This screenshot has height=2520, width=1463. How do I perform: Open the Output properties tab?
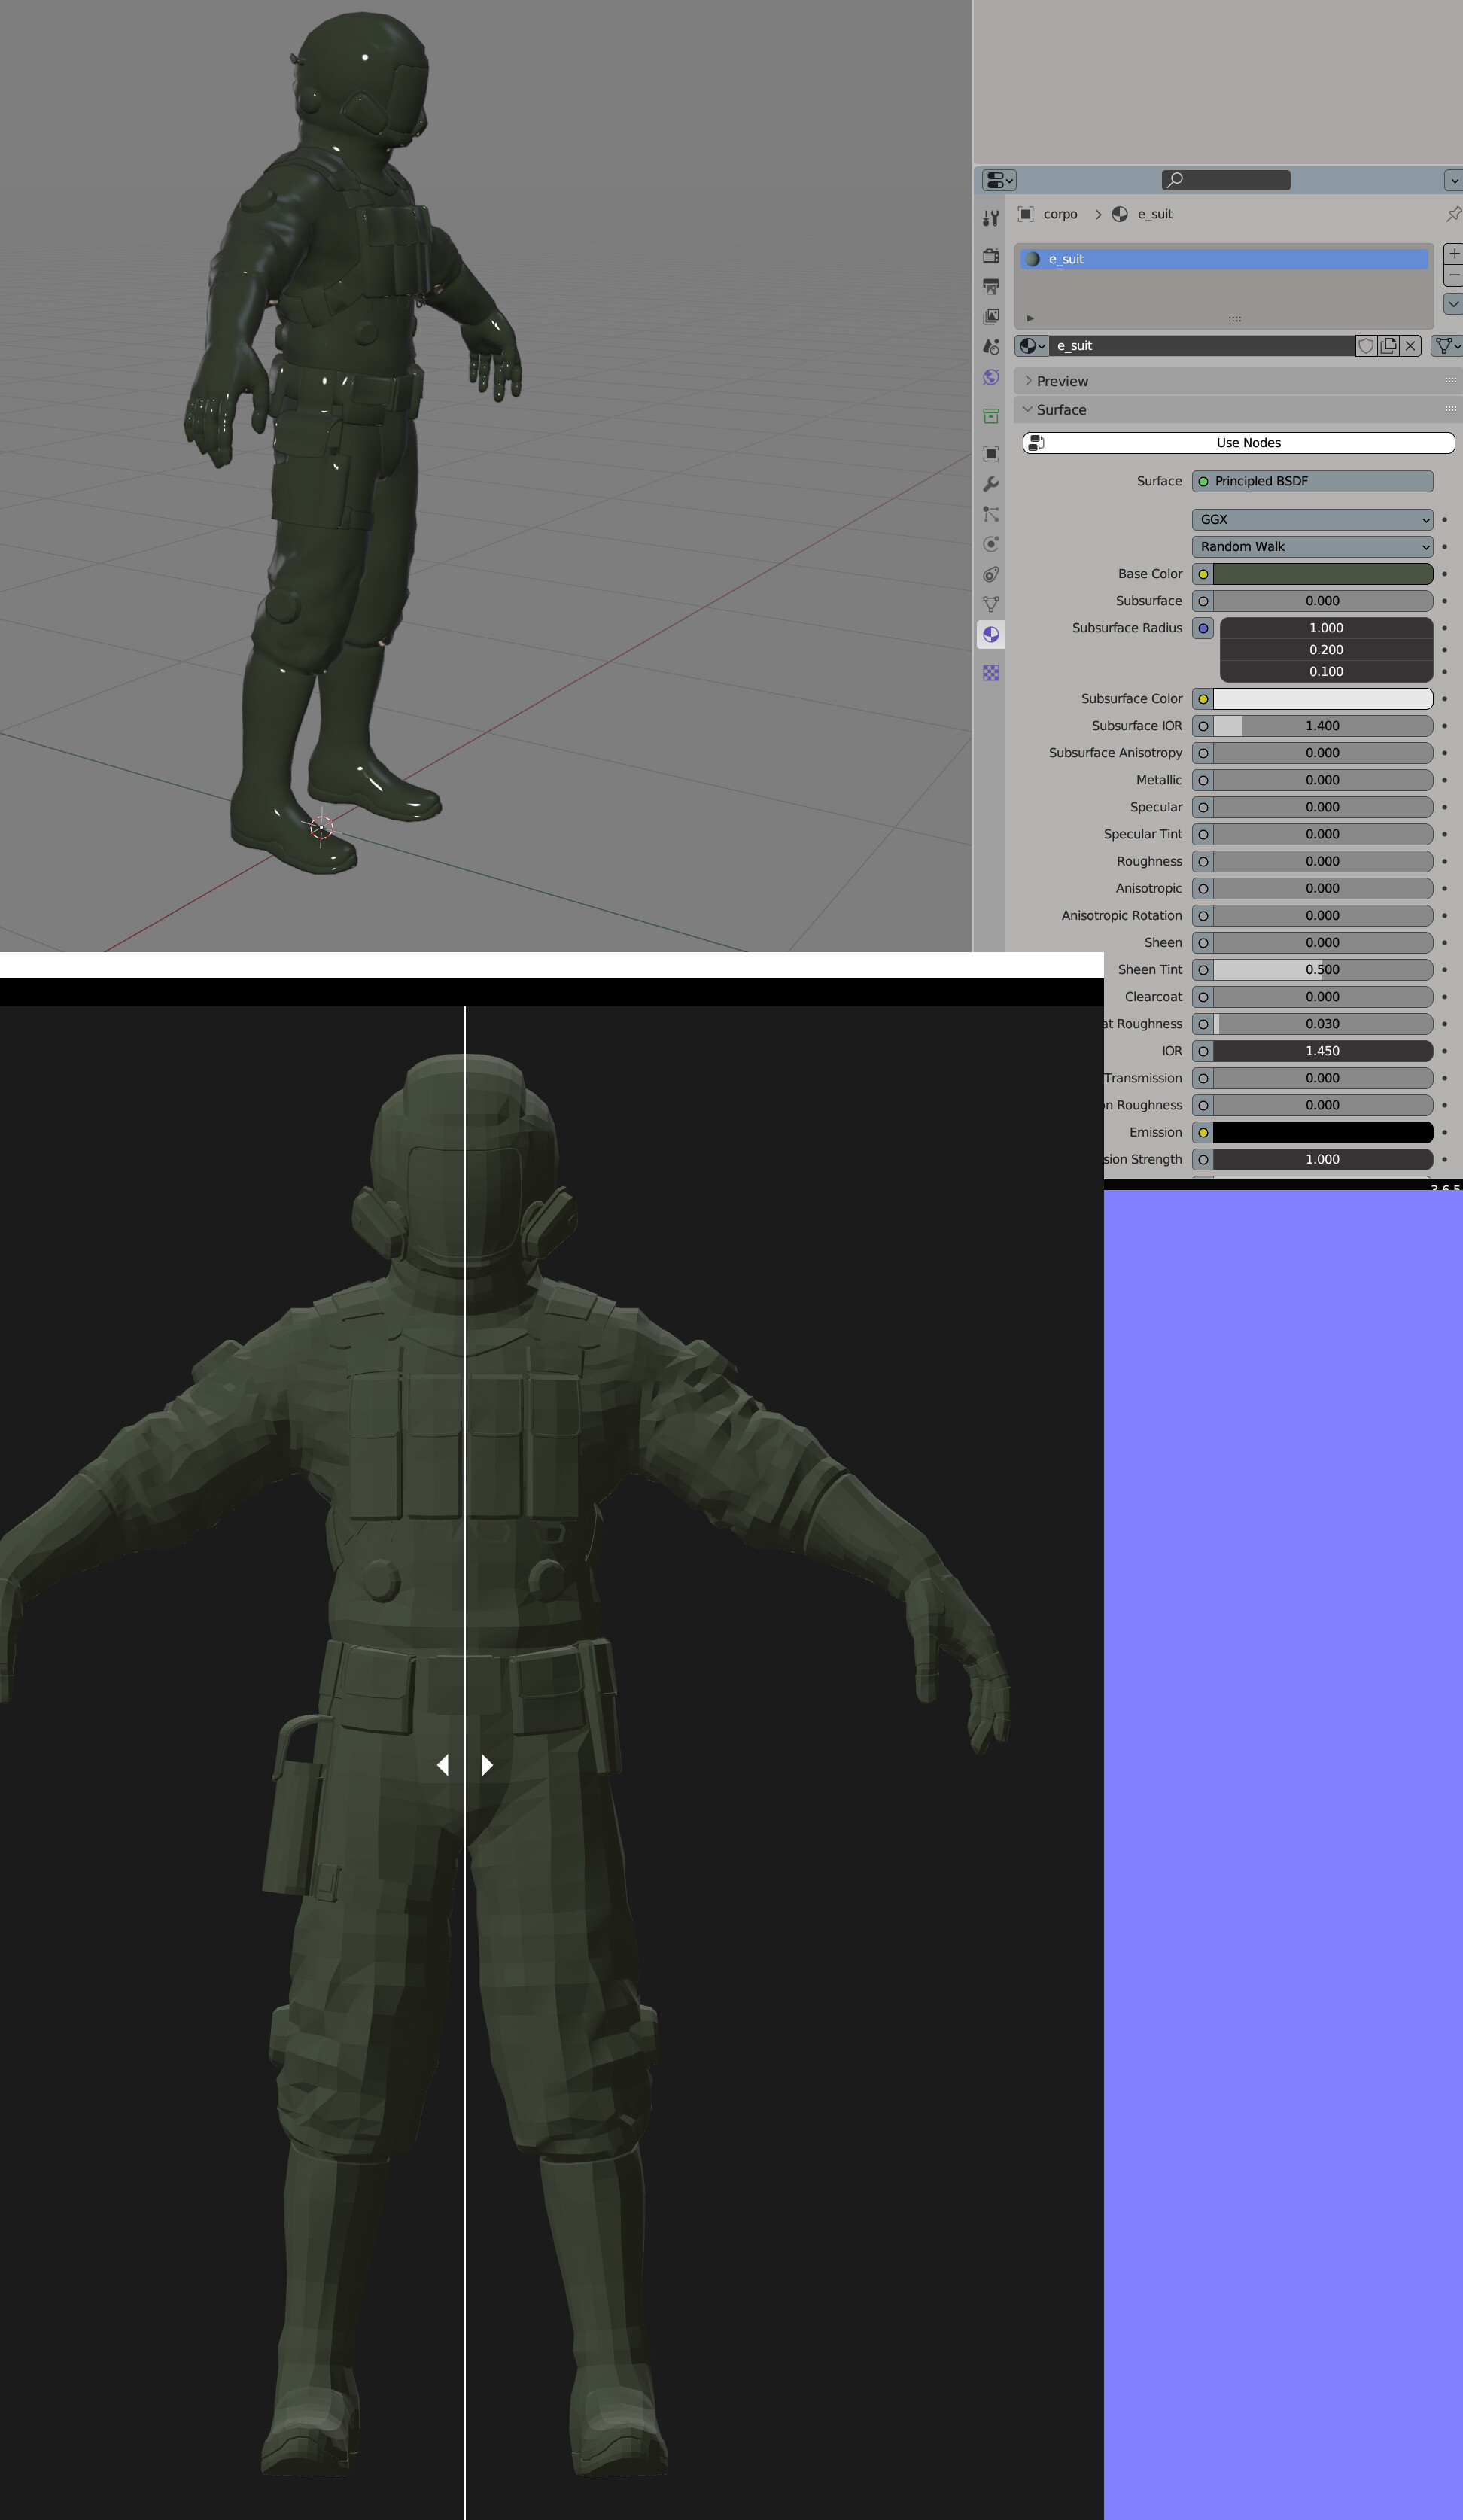pos(991,286)
